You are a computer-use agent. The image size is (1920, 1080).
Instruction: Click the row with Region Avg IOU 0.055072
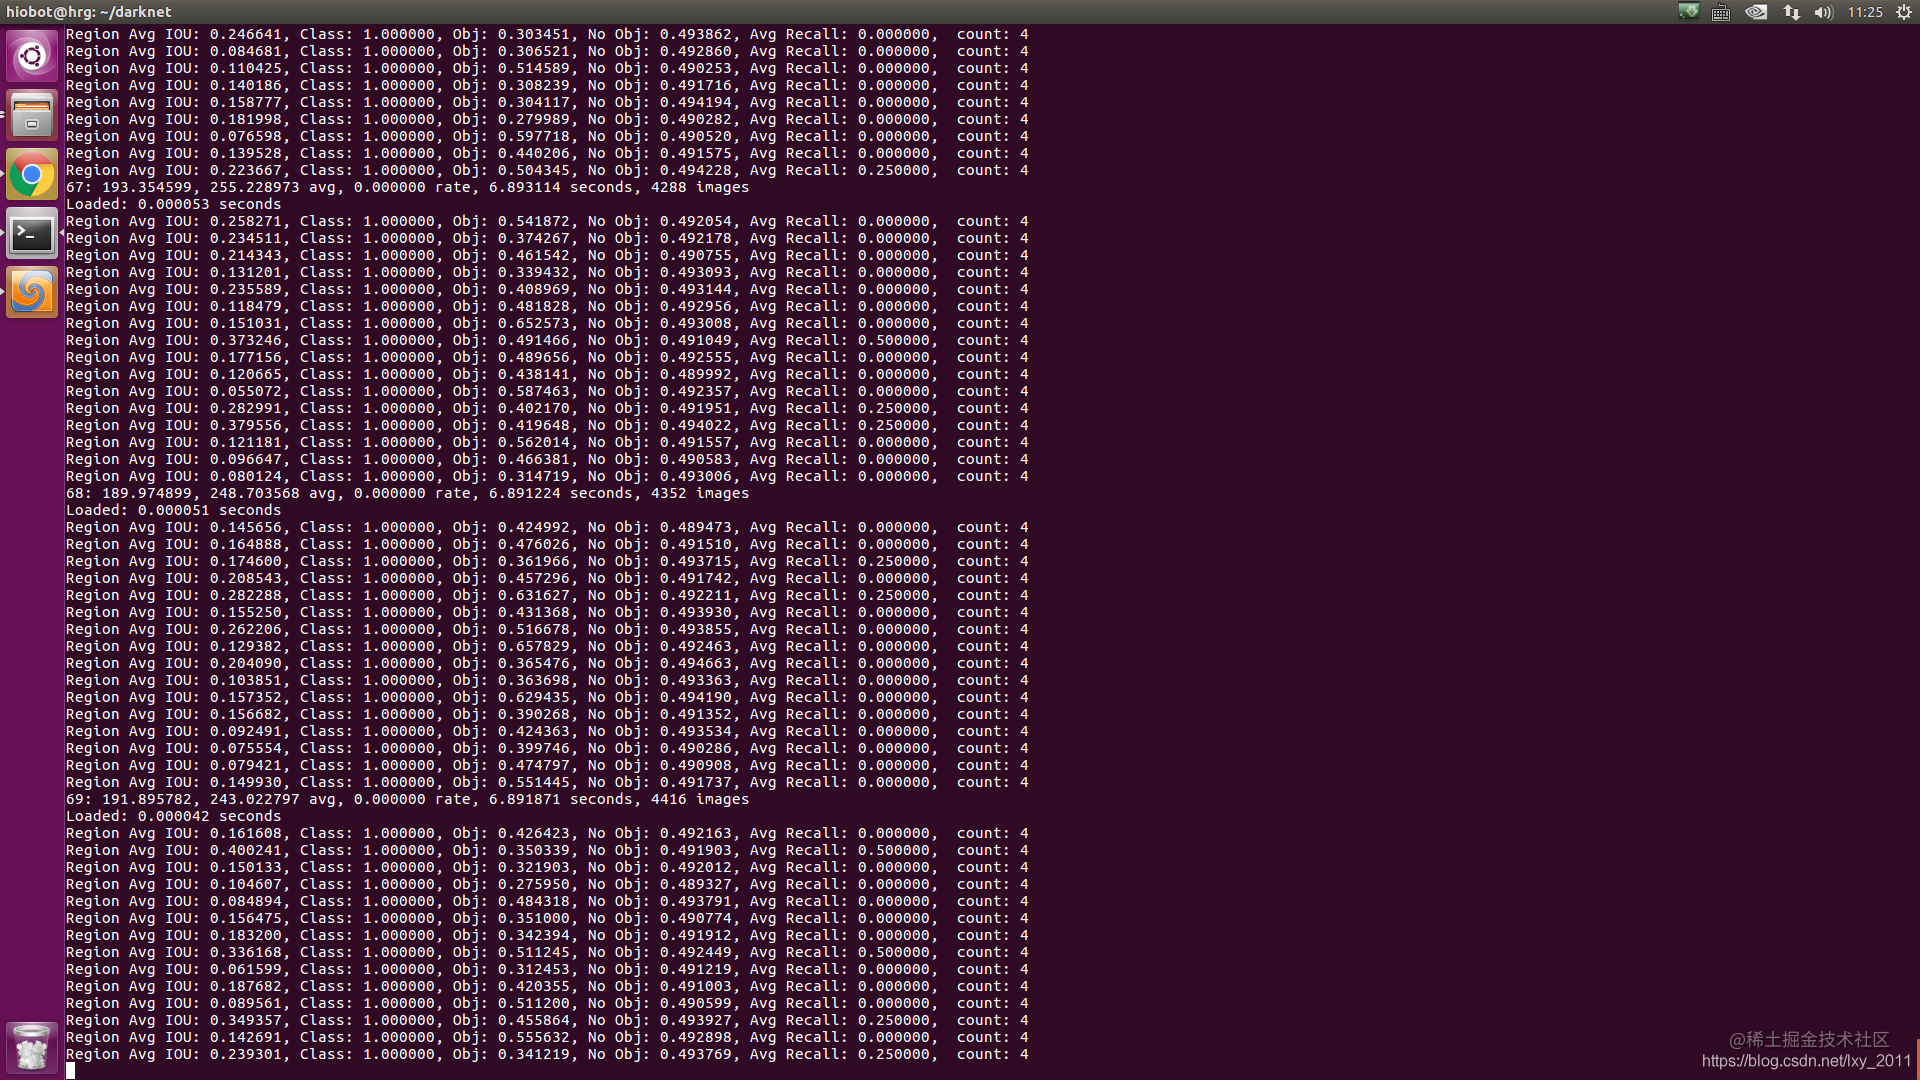point(547,391)
